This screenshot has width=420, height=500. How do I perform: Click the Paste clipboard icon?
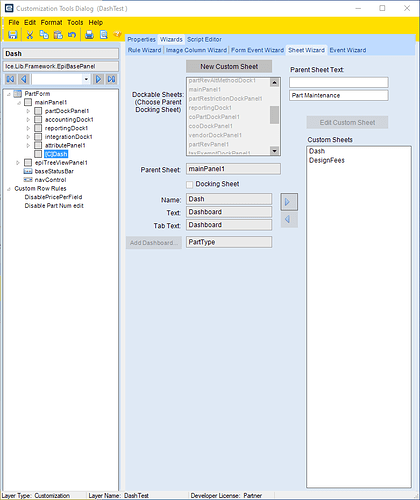pyautogui.click(x=58, y=35)
